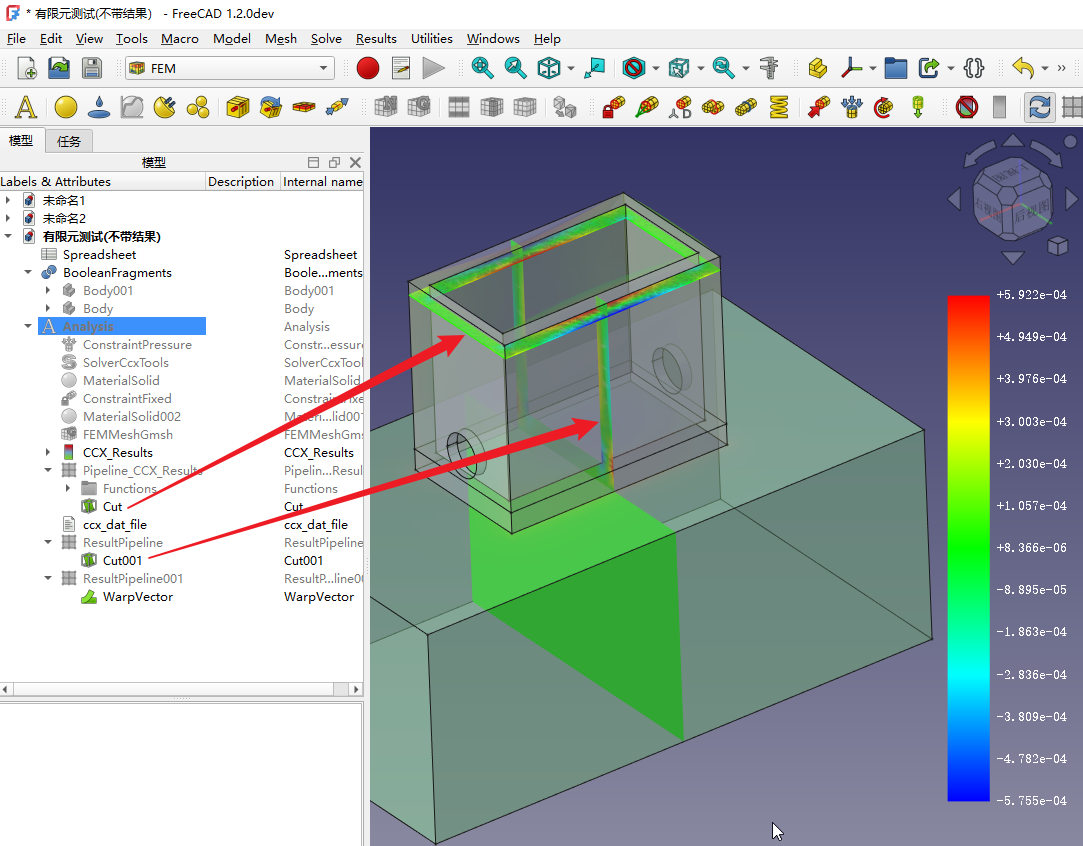Viewport: 1083px width, 846px height.
Task: Click the result color legend bar
Action: click(968, 548)
